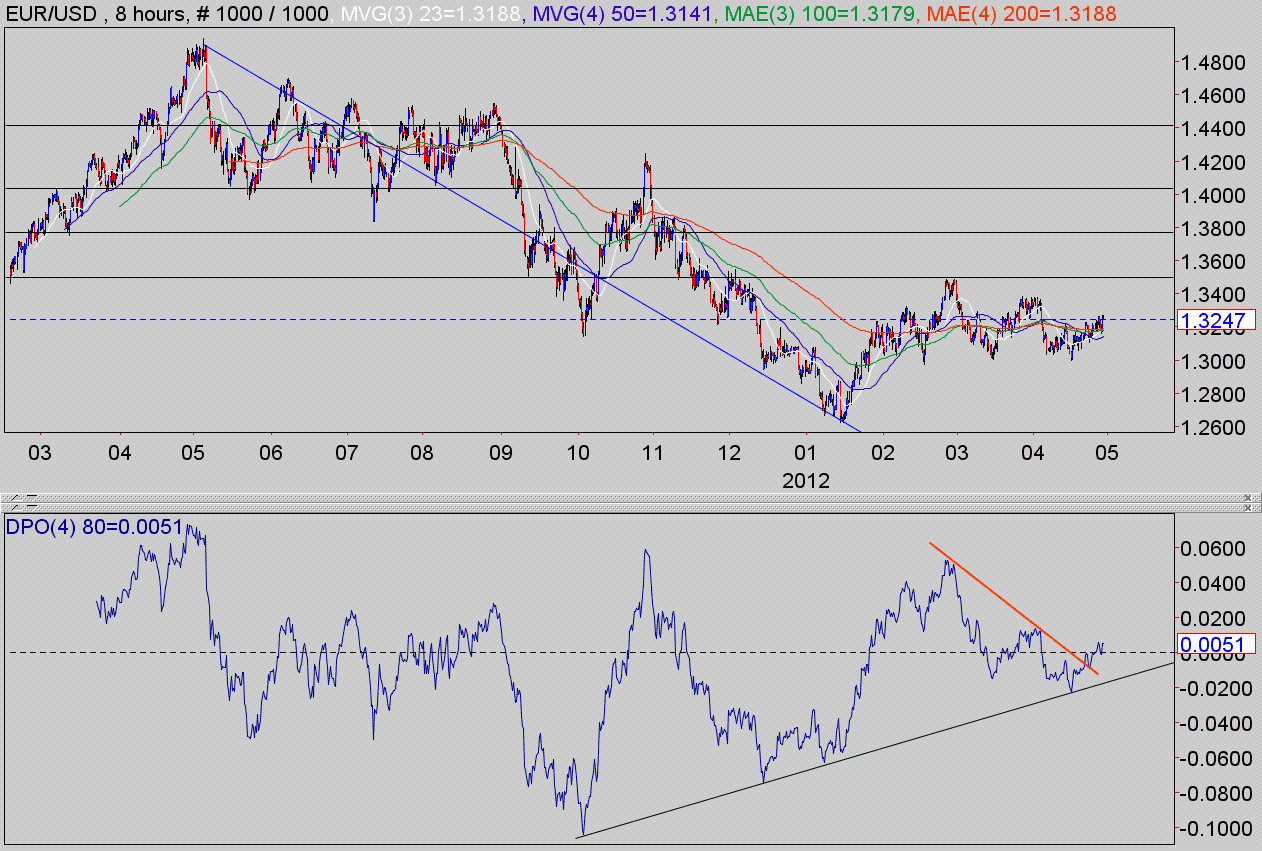The height and width of the screenshot is (851, 1262).
Task: Close the DPO pane using the lower splitter X icon
Action: (x=1248, y=508)
